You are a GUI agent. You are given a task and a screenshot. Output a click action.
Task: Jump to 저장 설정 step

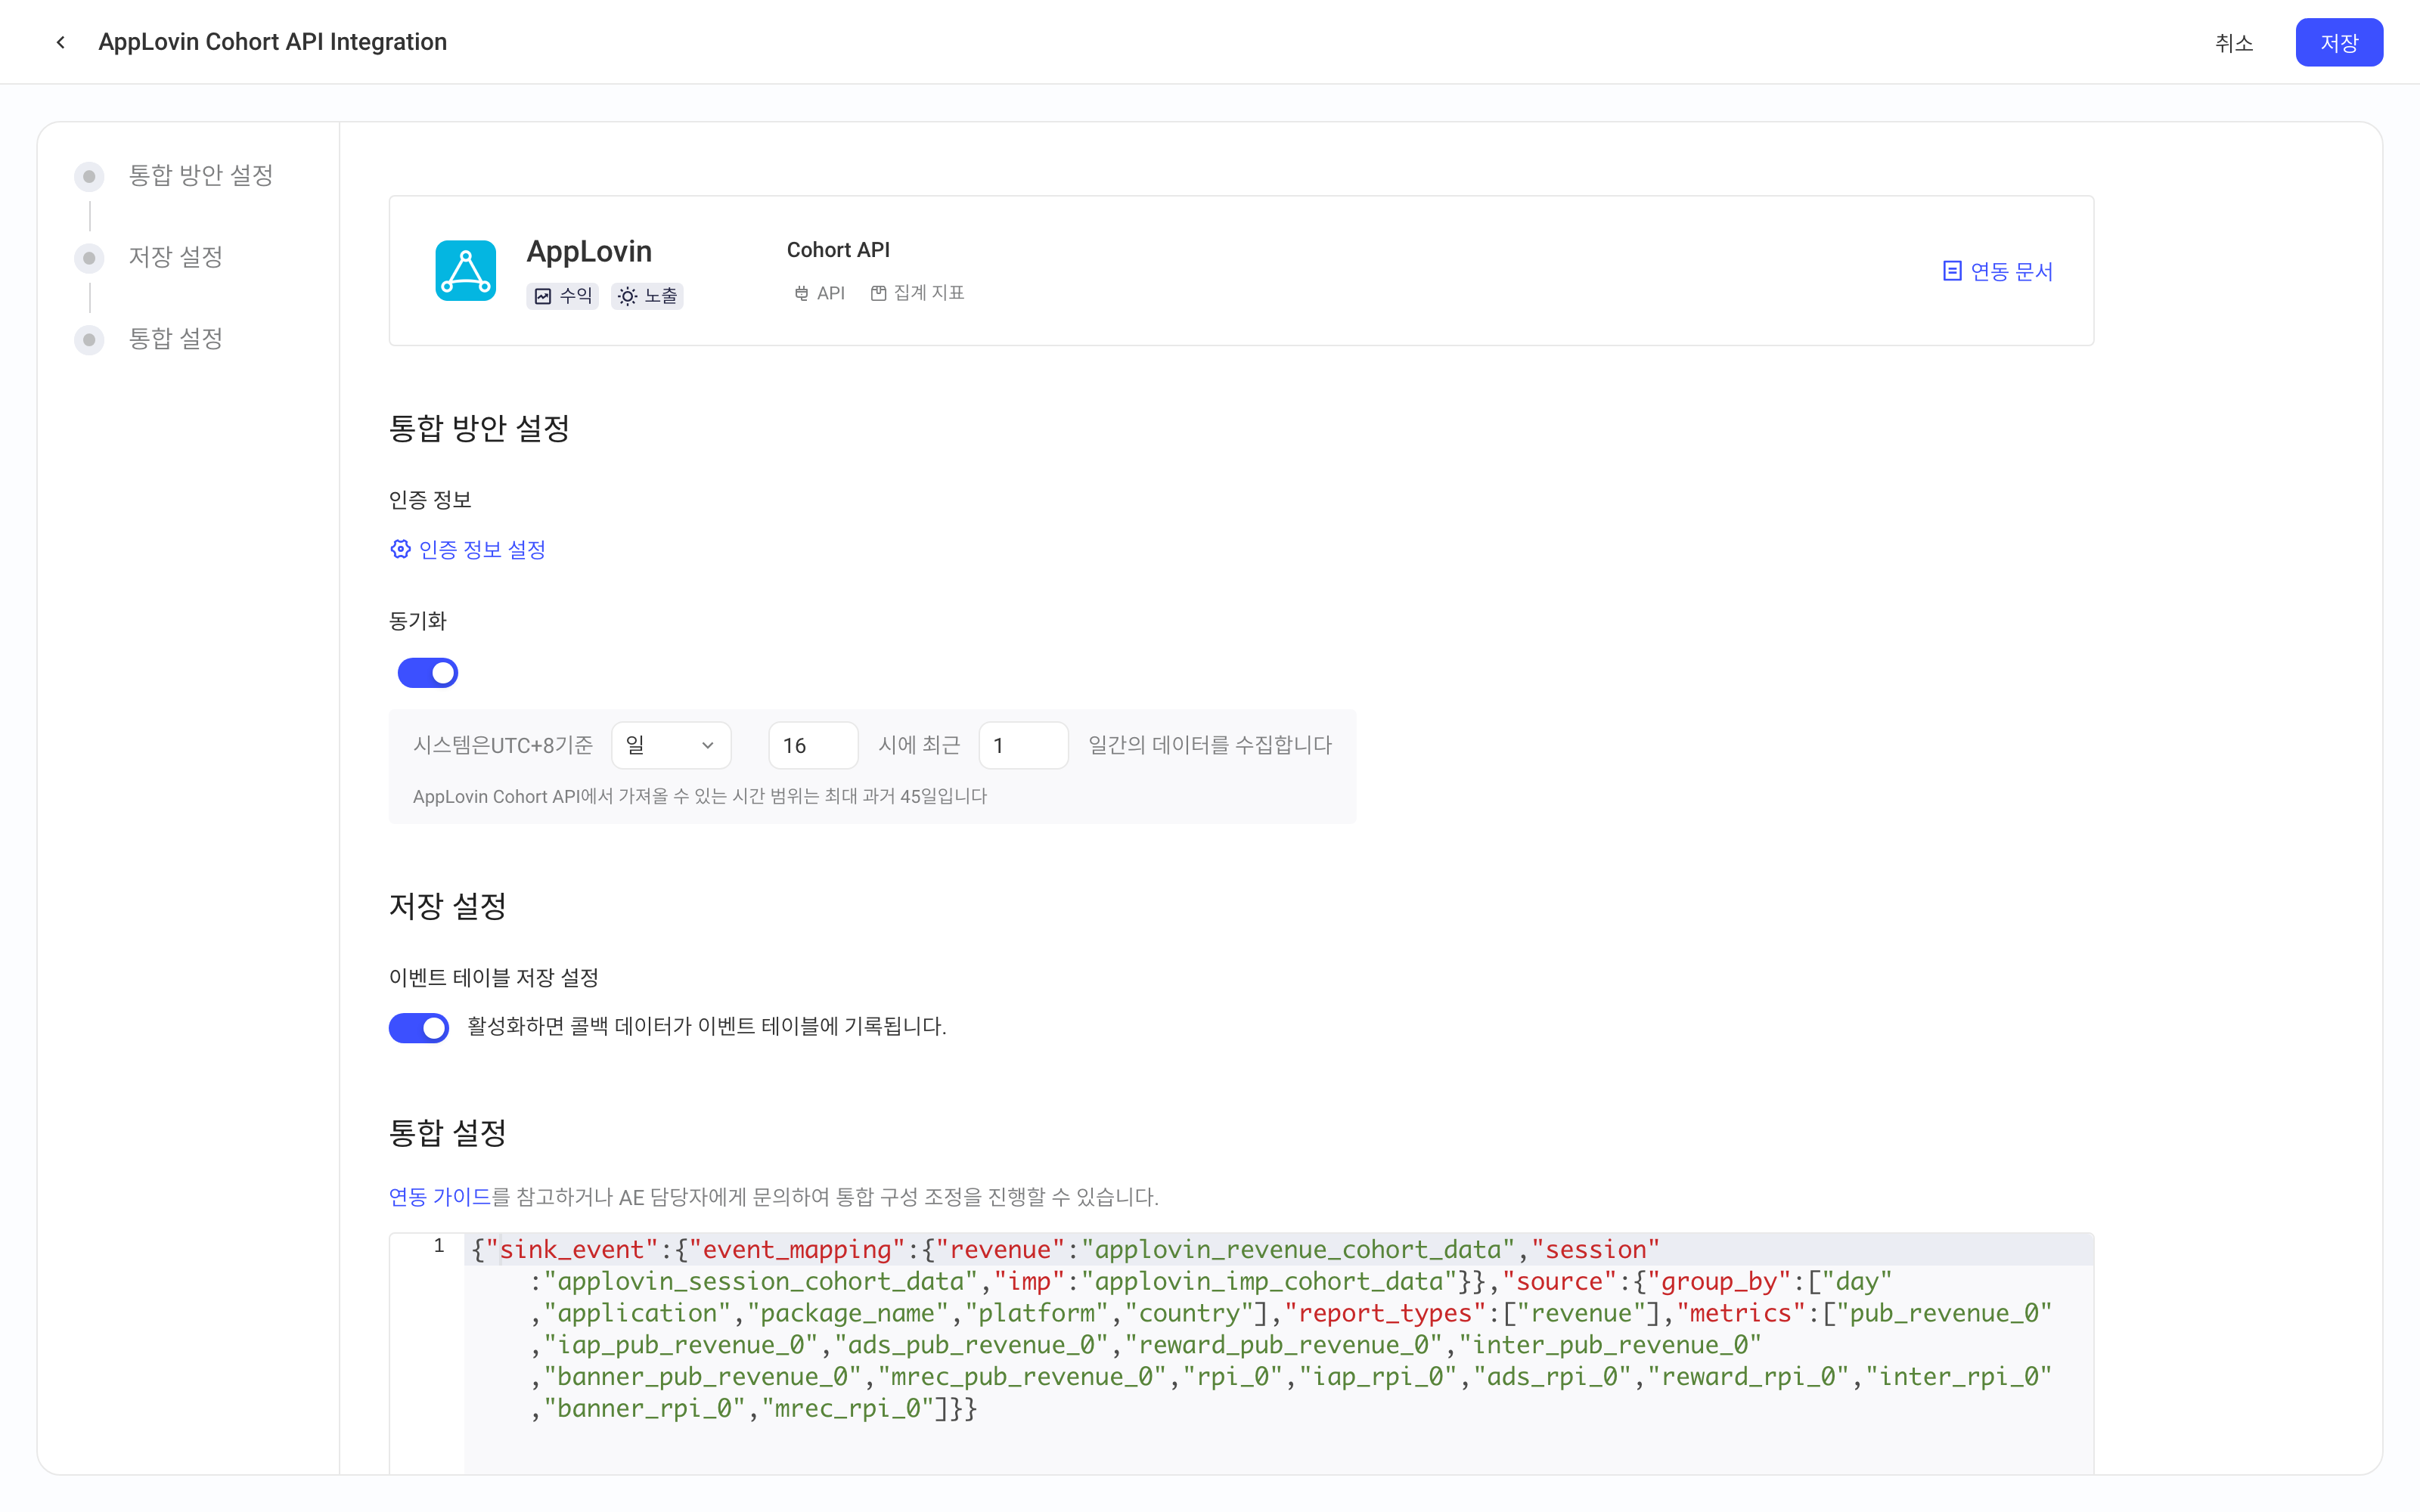pyautogui.click(x=175, y=257)
